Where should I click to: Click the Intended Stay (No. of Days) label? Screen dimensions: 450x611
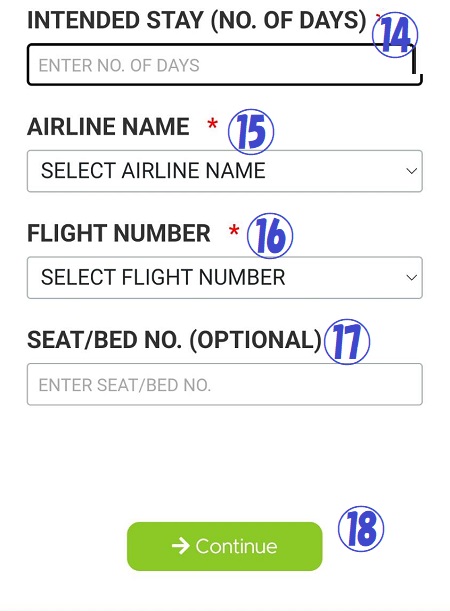(197, 20)
